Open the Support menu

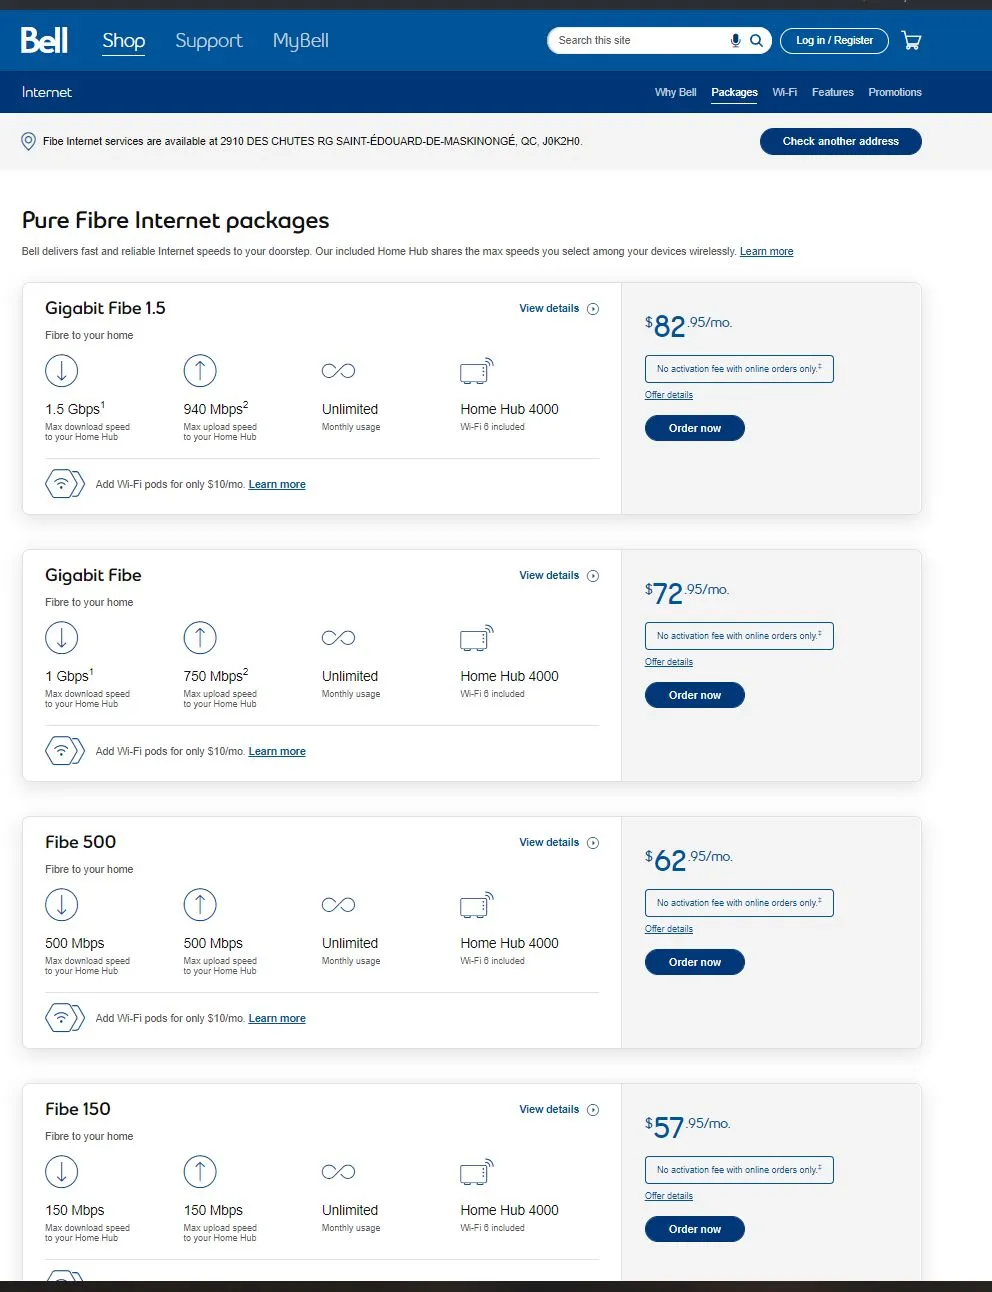pos(209,41)
